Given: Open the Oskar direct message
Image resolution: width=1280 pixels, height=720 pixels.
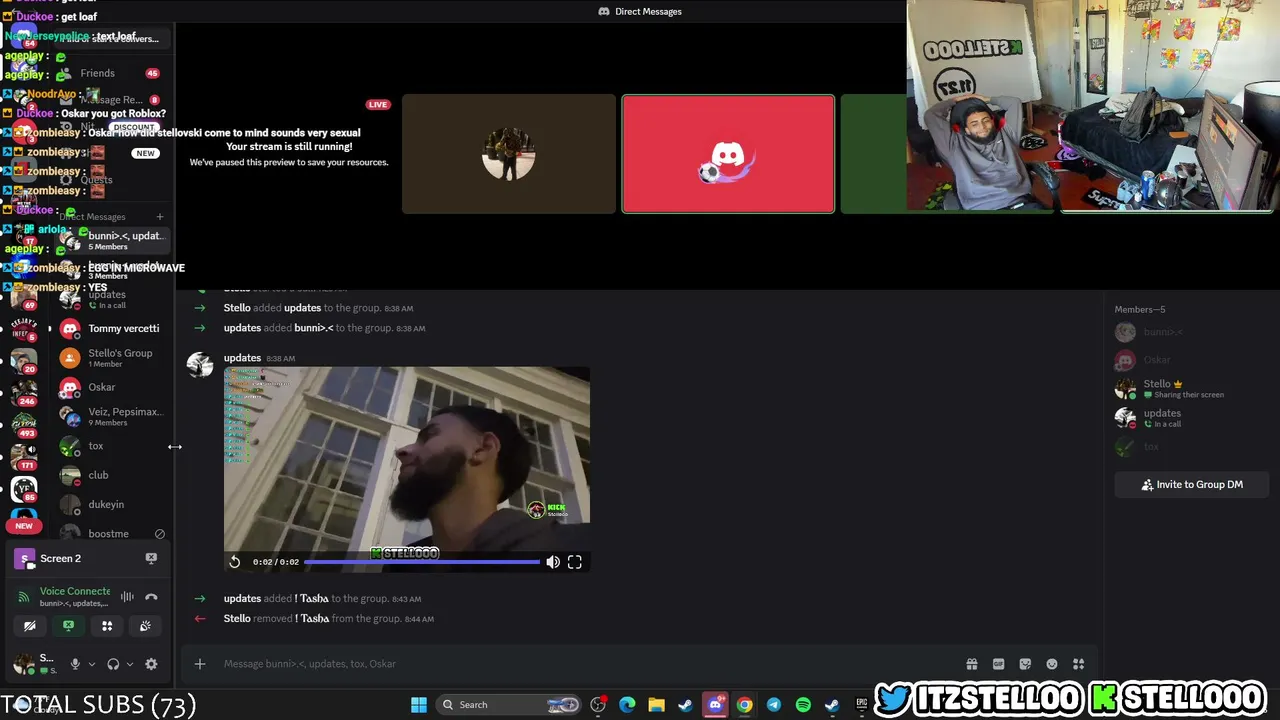Looking at the screenshot, I should pyautogui.click(x=110, y=387).
